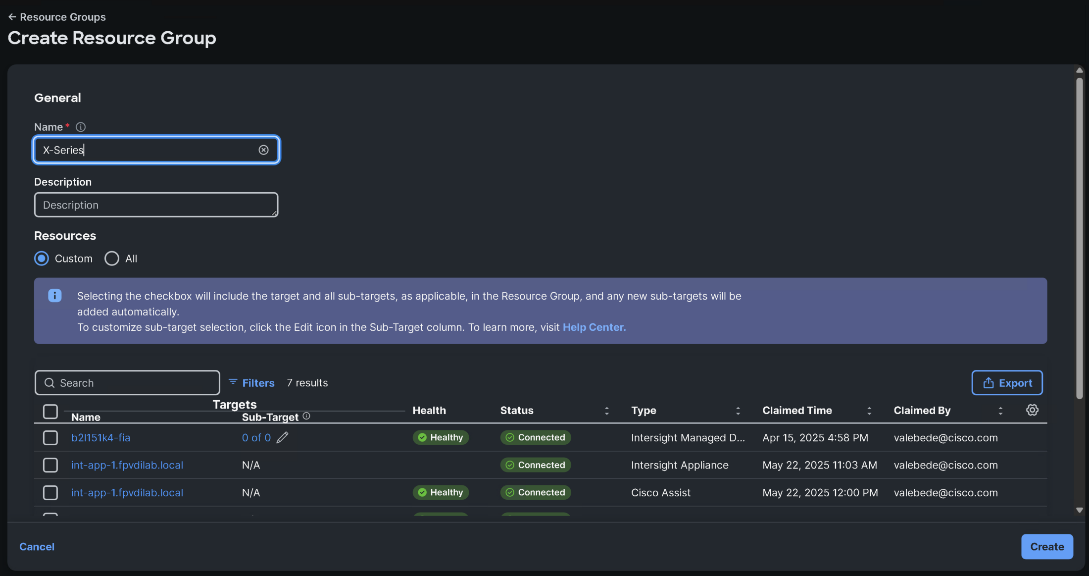Click Healthy badge in Cisco Assist row
The height and width of the screenshot is (576, 1089).
pos(441,493)
